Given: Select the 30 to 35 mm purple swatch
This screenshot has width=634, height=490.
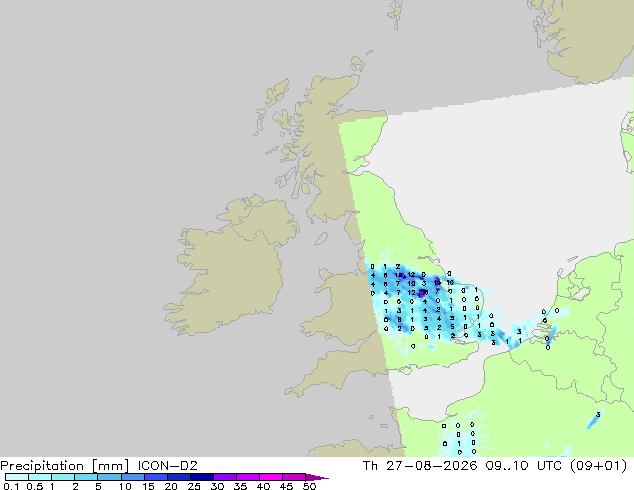Looking at the screenshot, I should coord(225,477).
